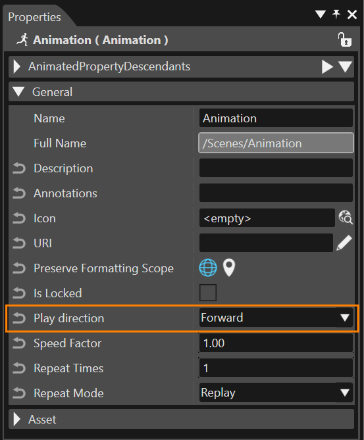Reset the Speed Factor with its revert arrow

coord(19,343)
